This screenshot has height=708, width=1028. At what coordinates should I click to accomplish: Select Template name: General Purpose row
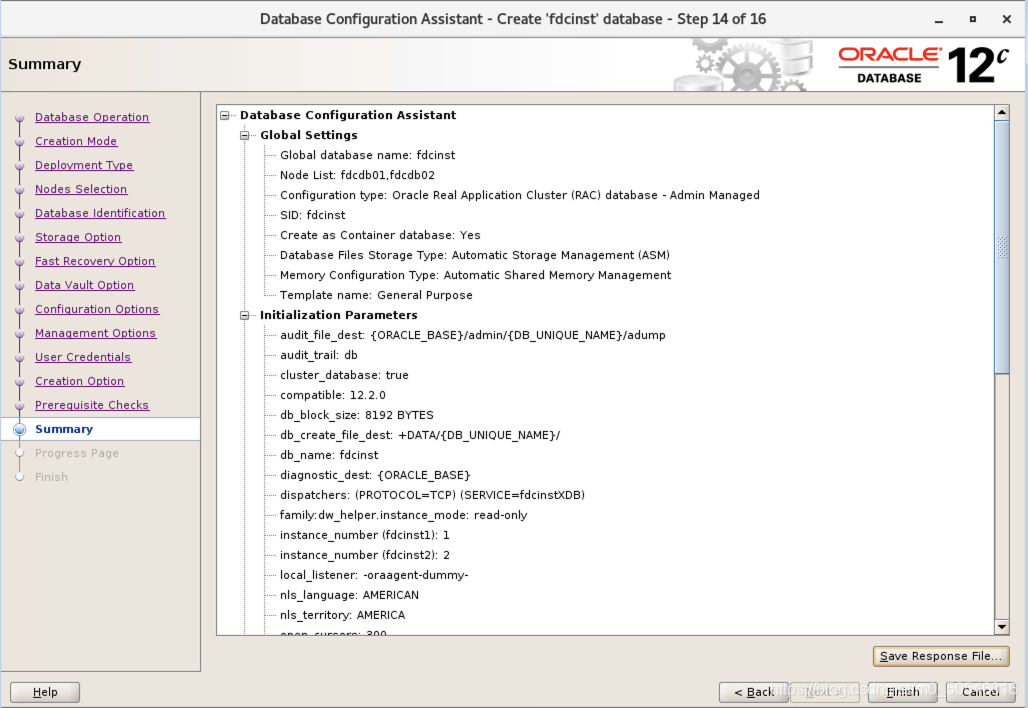point(376,295)
